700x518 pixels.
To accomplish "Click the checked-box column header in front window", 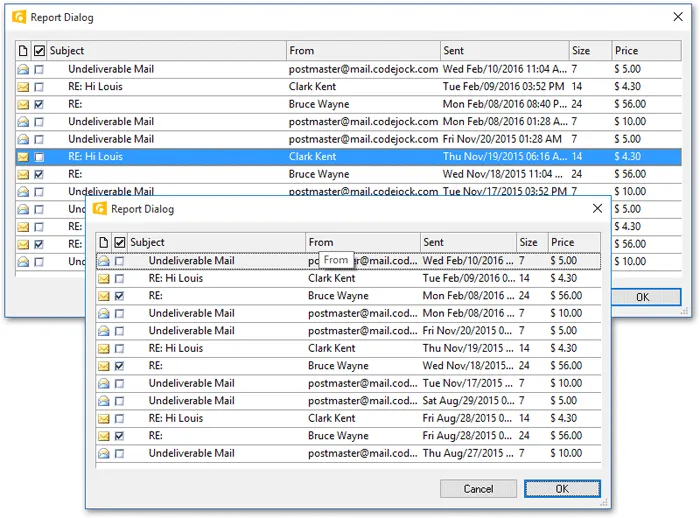I will [120, 242].
